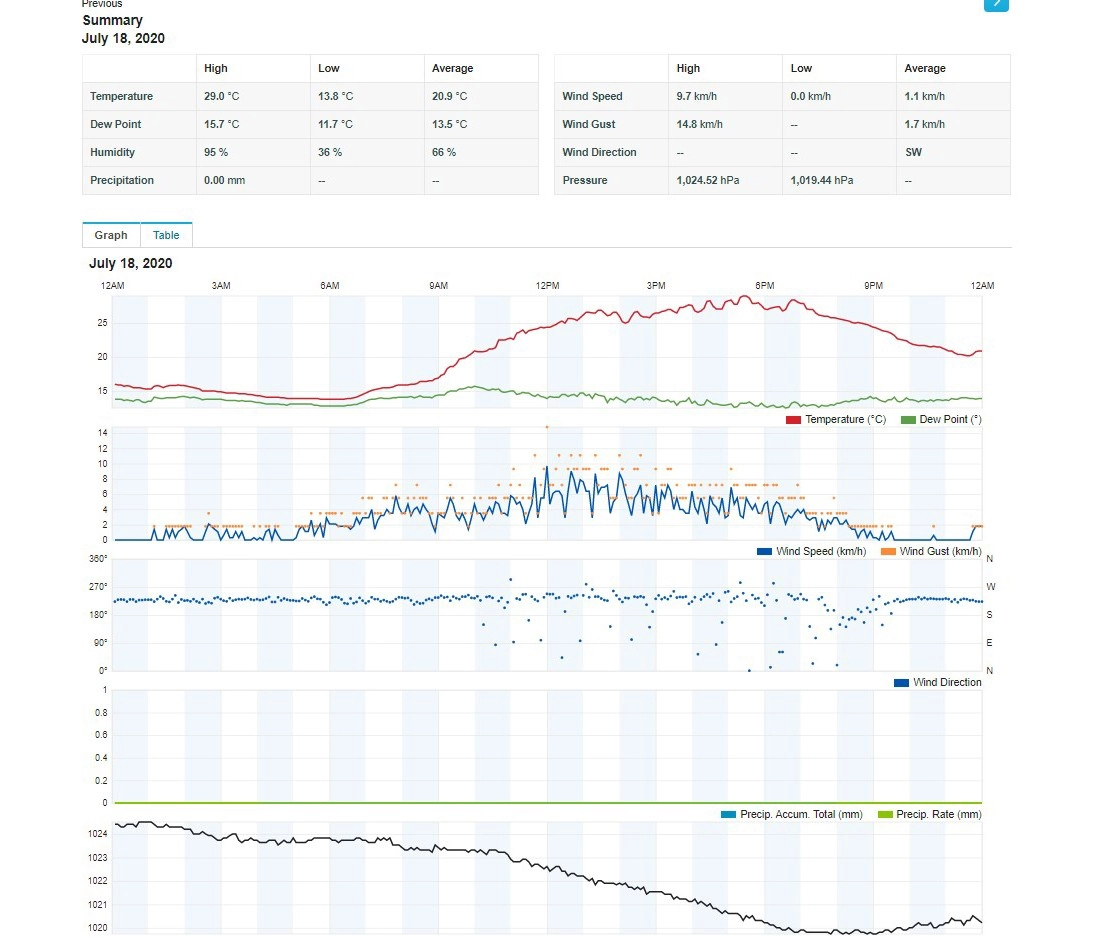Viewport: 1100px width, 938px height.
Task: Click the blue next-day arrow button
Action: pos(996,4)
